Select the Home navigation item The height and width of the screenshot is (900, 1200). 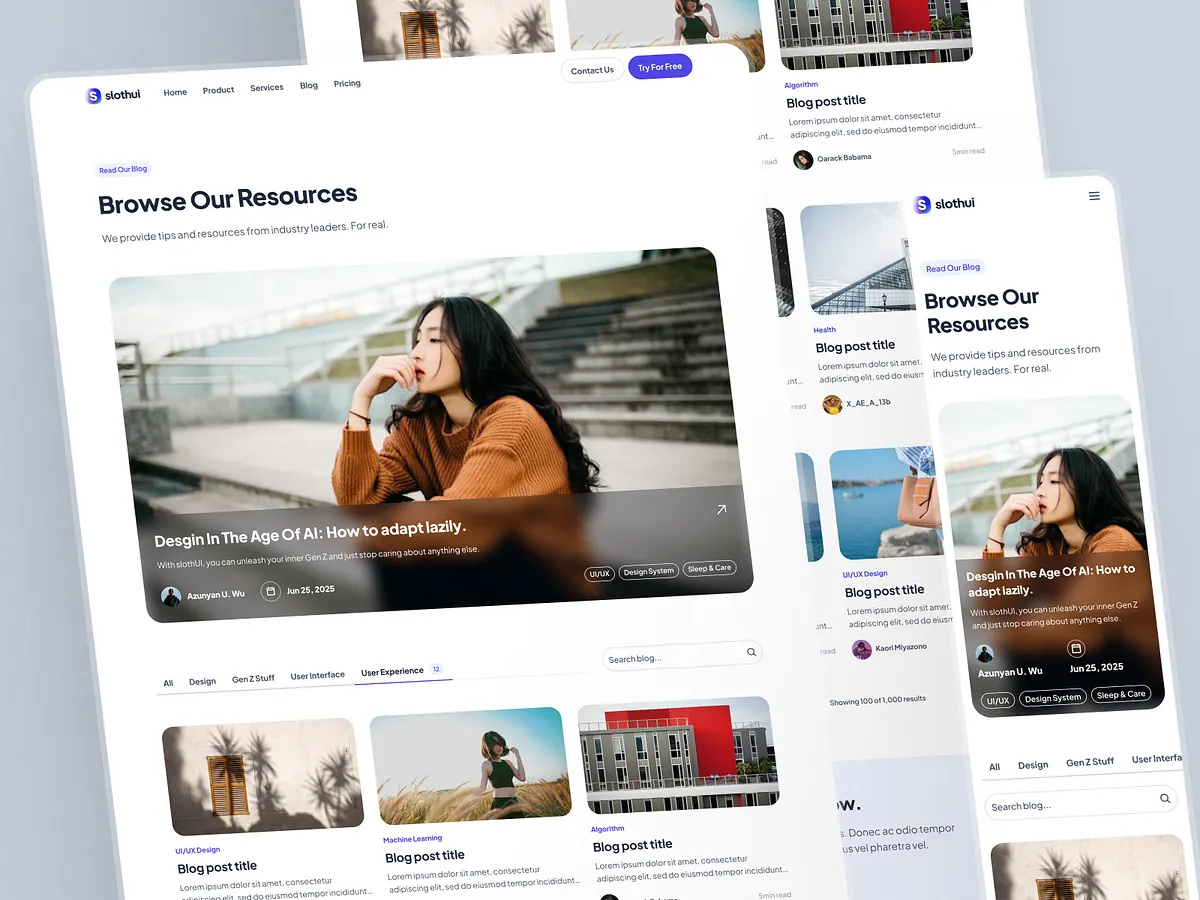[175, 92]
